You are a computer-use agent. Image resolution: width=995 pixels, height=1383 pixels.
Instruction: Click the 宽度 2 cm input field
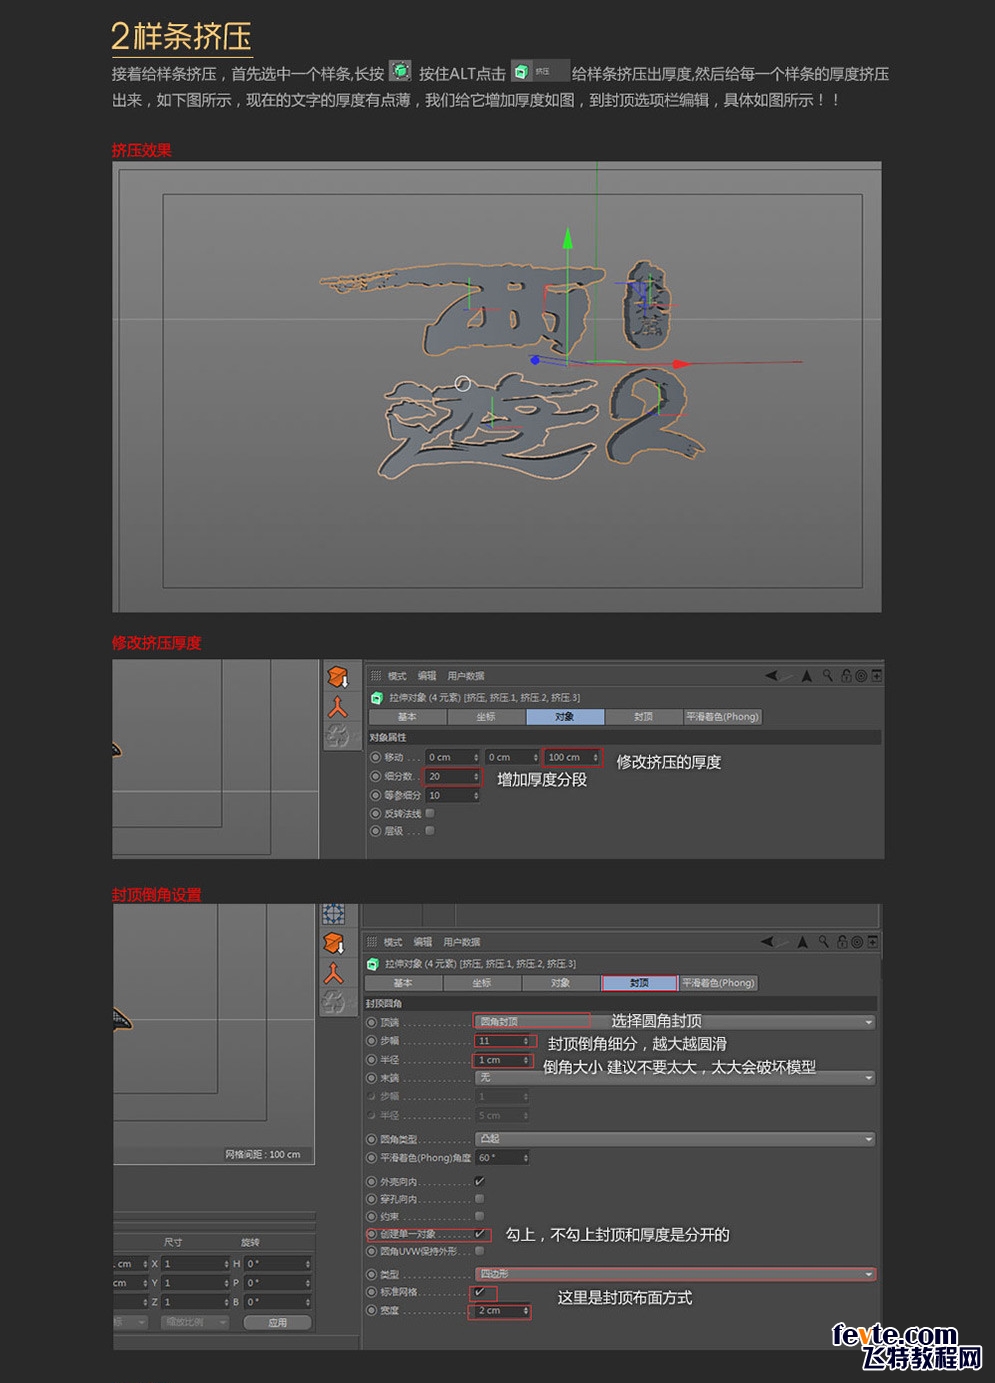(x=501, y=1310)
